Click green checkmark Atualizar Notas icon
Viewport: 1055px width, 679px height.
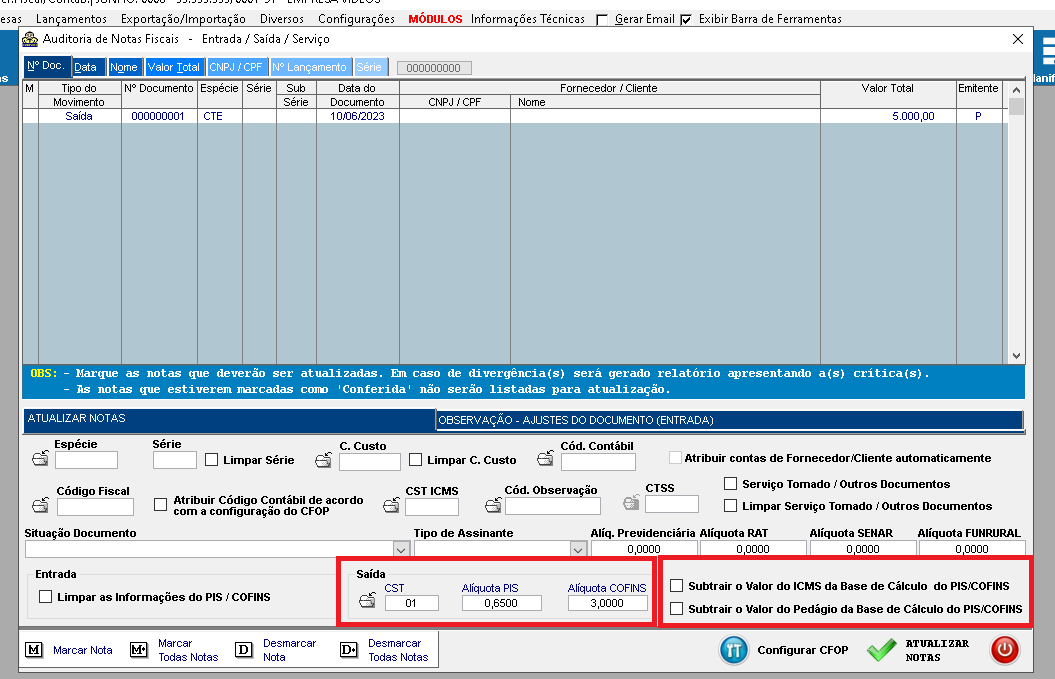881,650
